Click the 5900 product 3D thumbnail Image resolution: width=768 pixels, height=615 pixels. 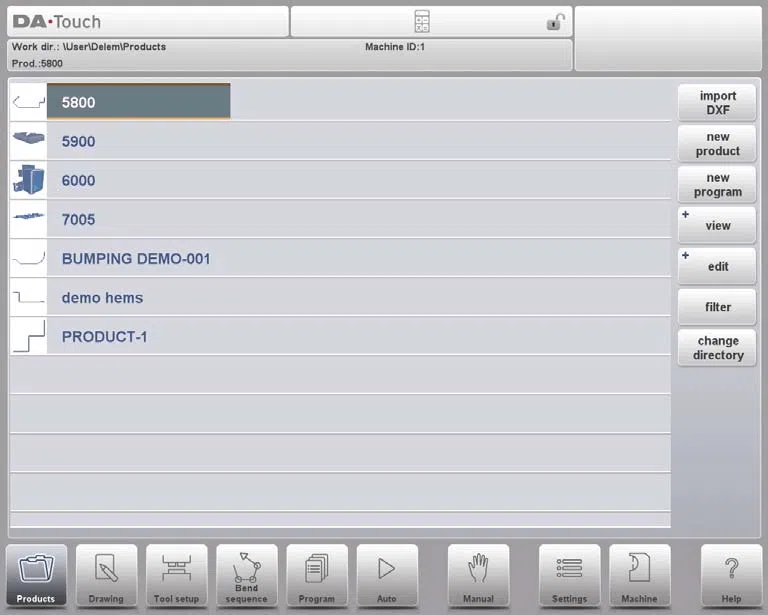pyautogui.click(x=28, y=141)
